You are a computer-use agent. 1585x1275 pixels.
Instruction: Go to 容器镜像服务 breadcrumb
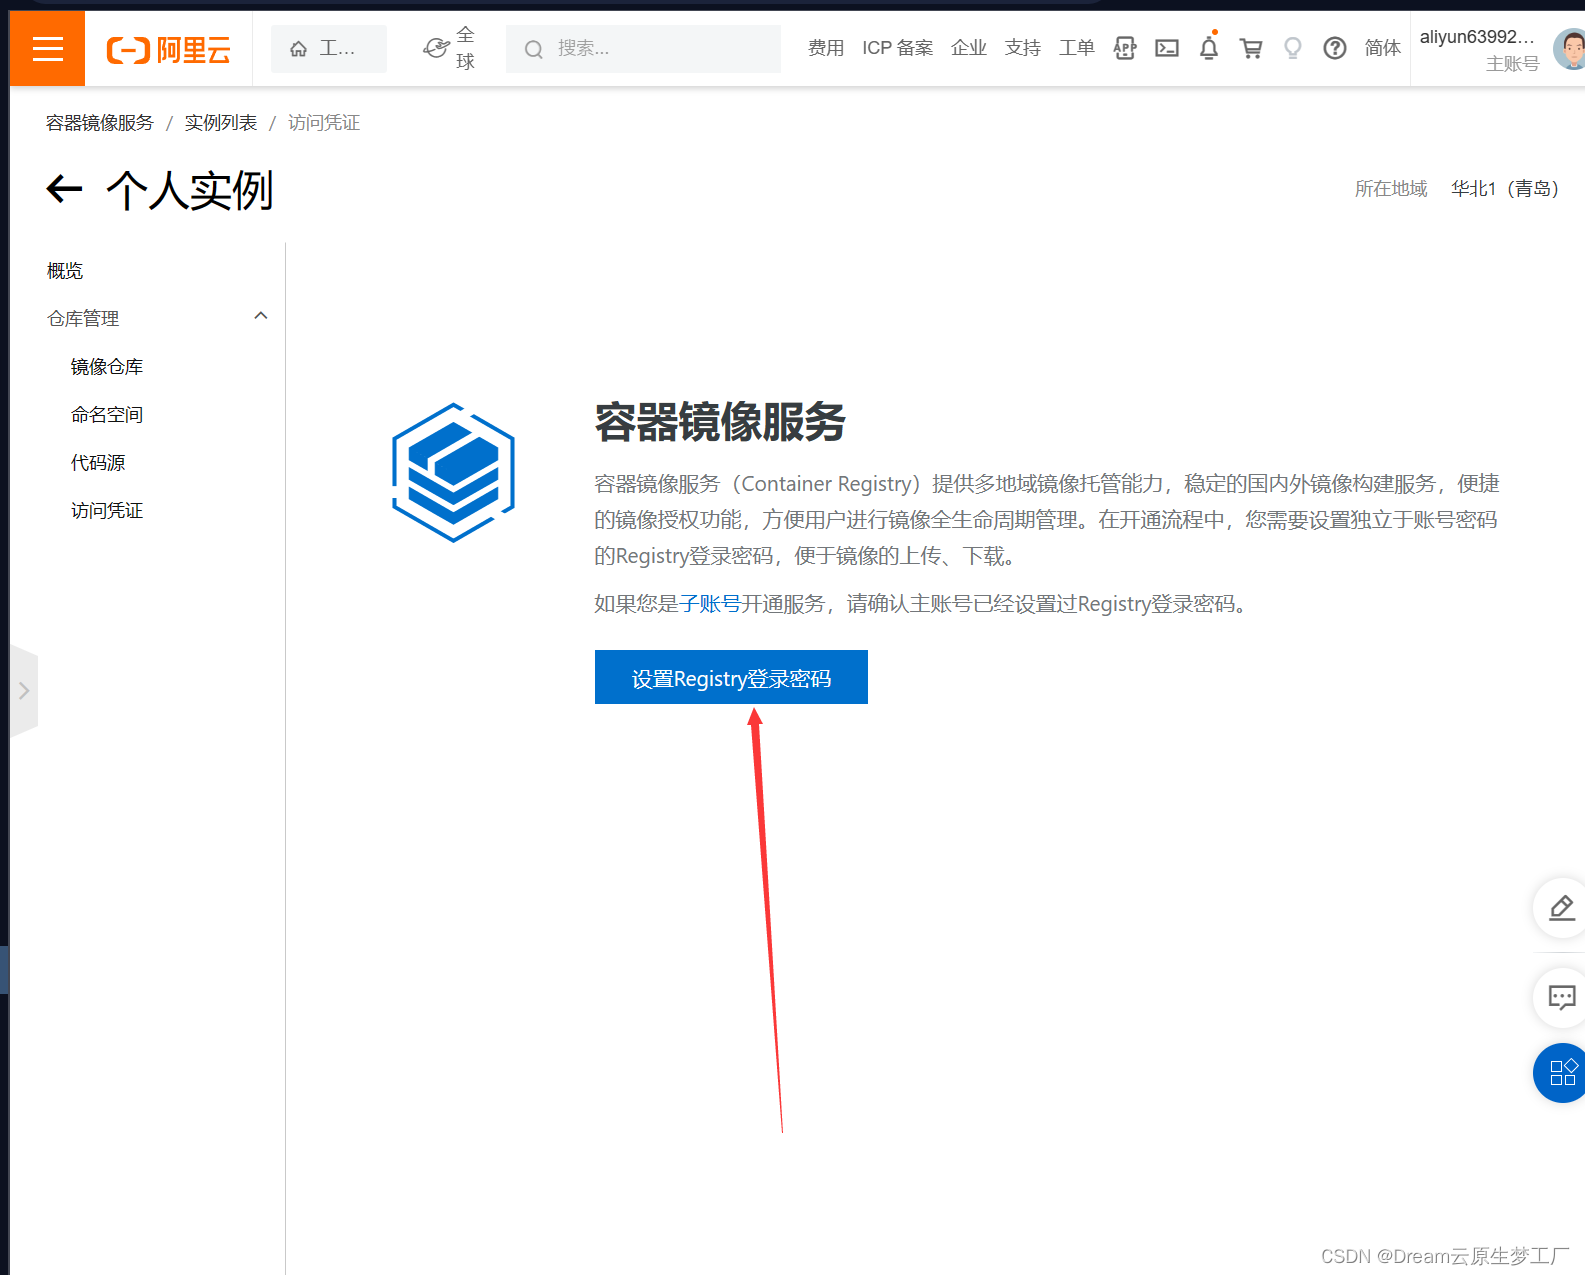[100, 123]
